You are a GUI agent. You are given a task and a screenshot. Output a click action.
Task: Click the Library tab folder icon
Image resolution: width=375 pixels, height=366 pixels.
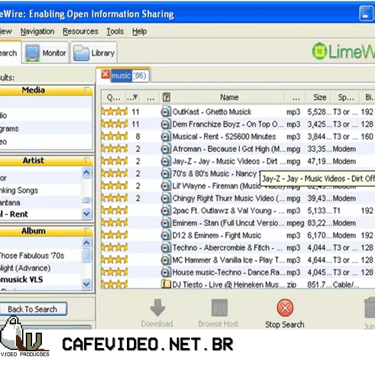pyautogui.click(x=81, y=53)
